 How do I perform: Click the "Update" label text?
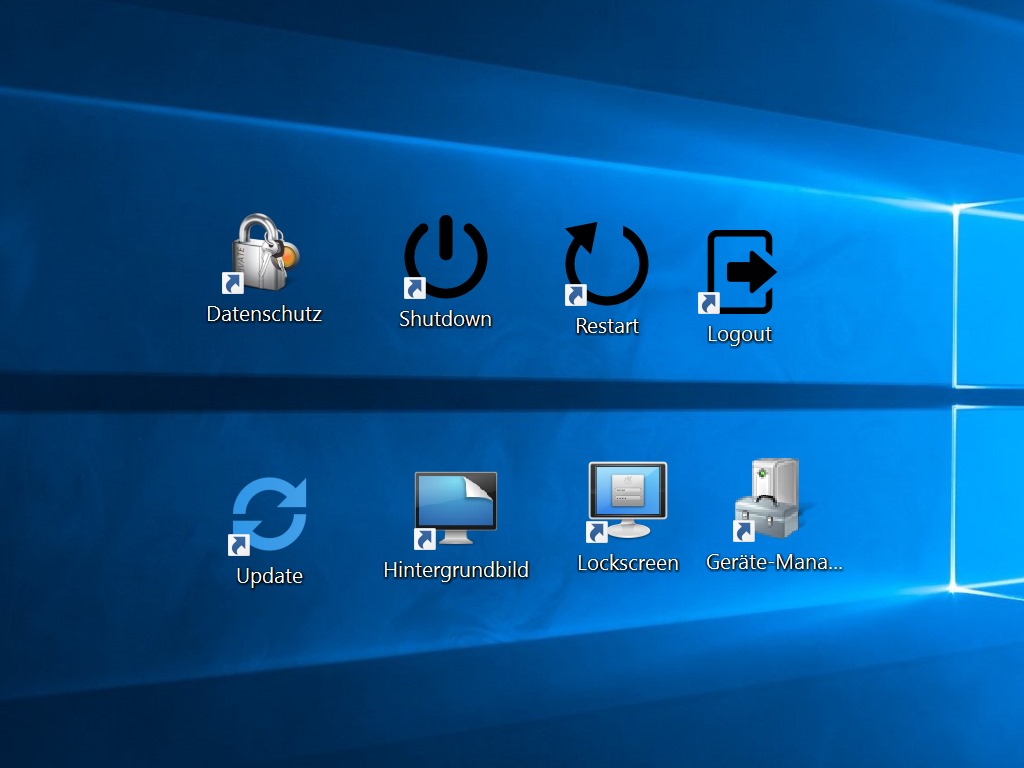pos(269,577)
